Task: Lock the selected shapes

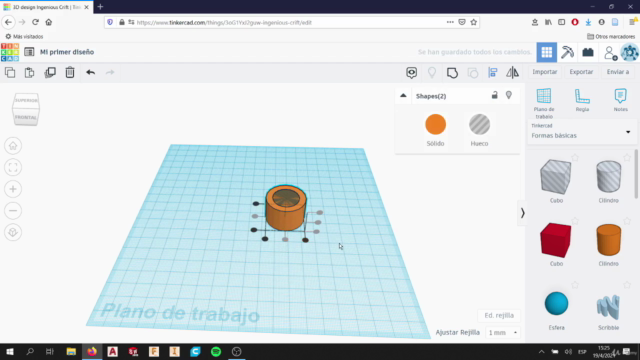Action: pyautogui.click(x=494, y=96)
